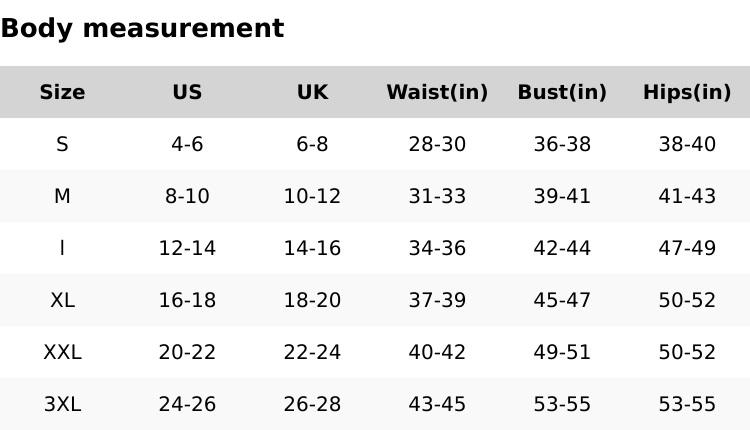Click the Bust(in) column header
The image size is (750, 430).
(562, 92)
